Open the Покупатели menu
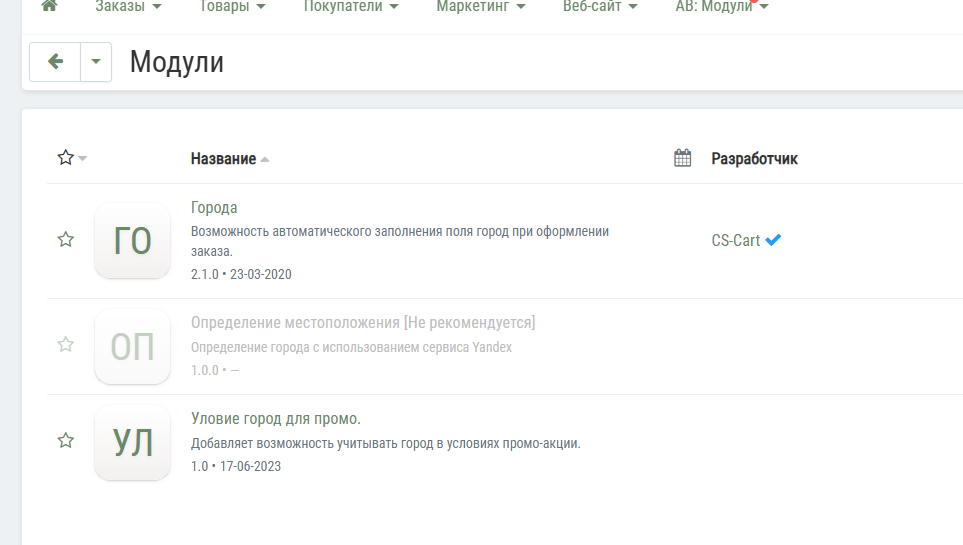This screenshot has width=963, height=545. [x=350, y=7]
